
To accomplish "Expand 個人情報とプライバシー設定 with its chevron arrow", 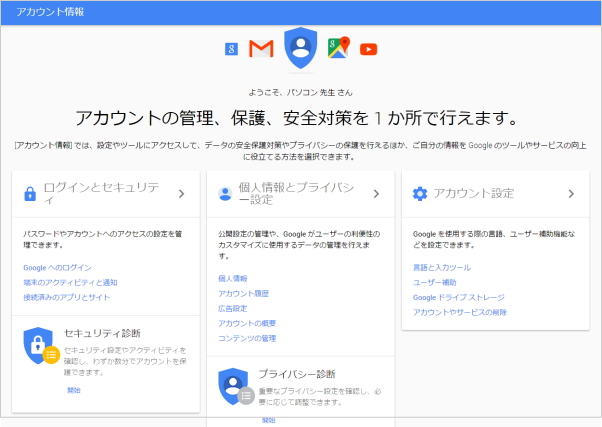I will tap(376, 194).
